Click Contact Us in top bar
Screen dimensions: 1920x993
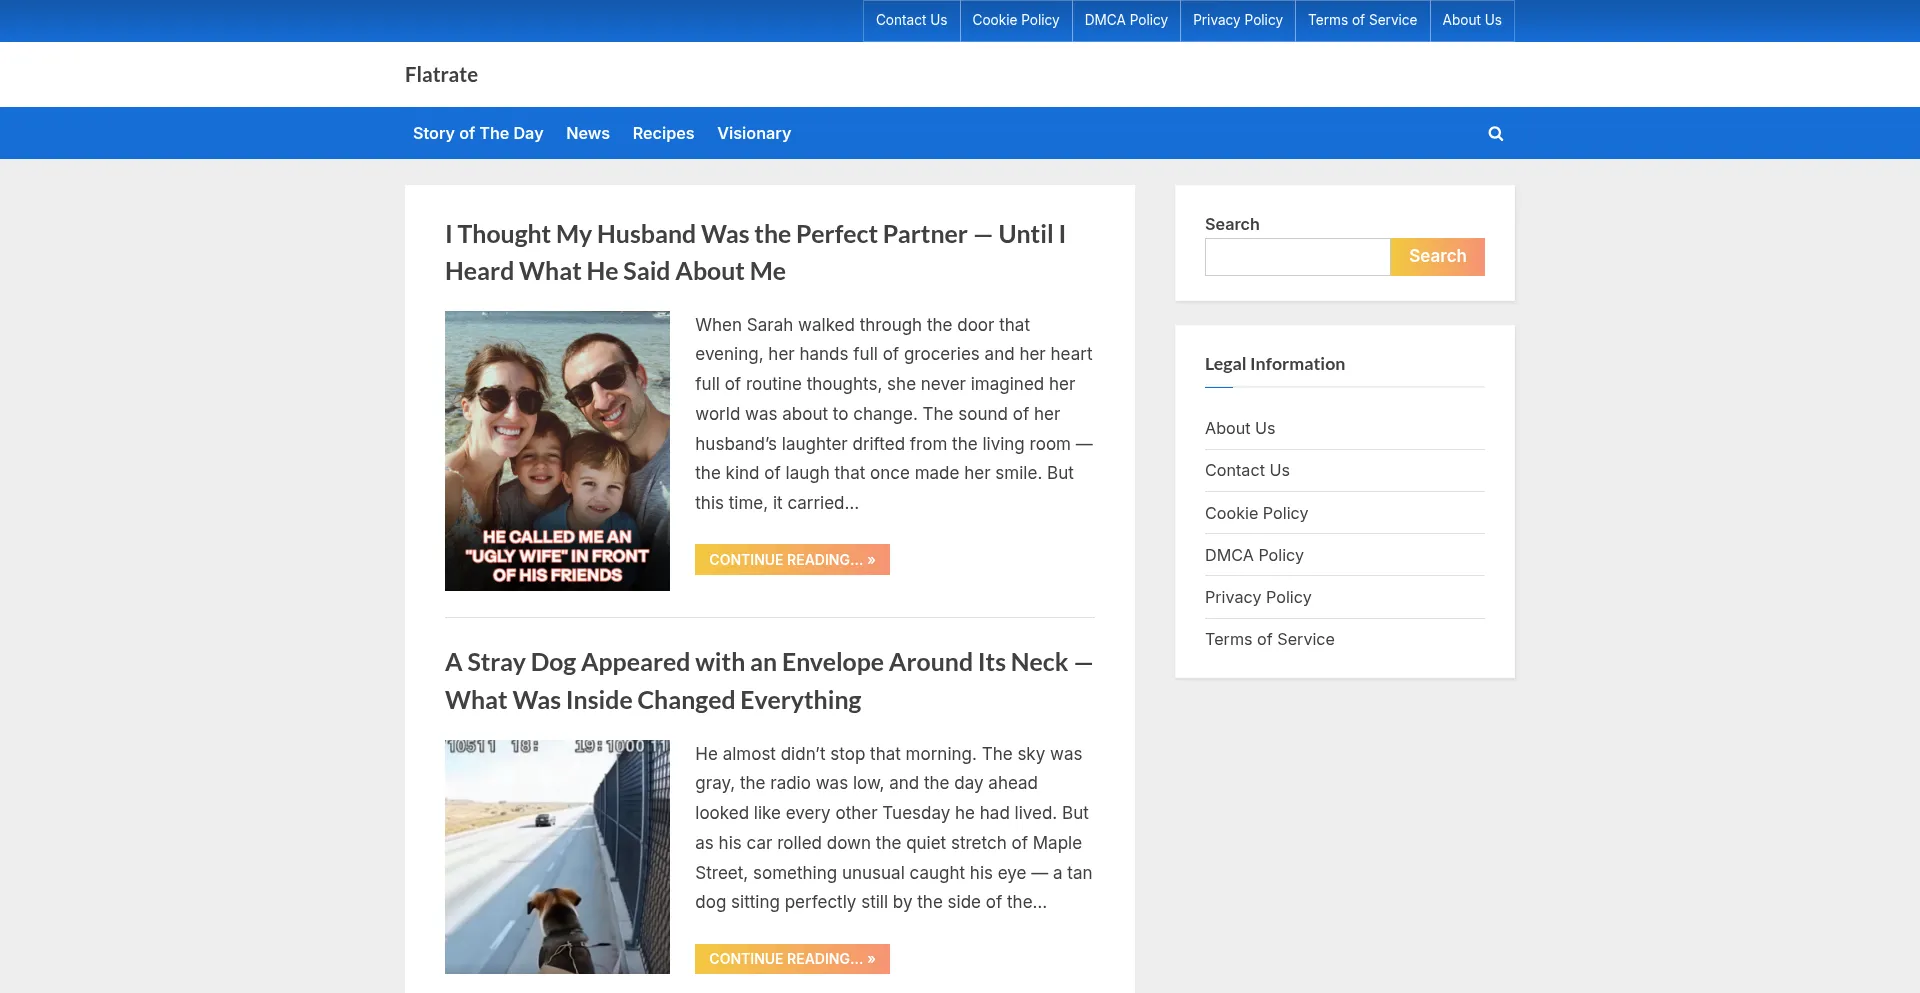[911, 20]
